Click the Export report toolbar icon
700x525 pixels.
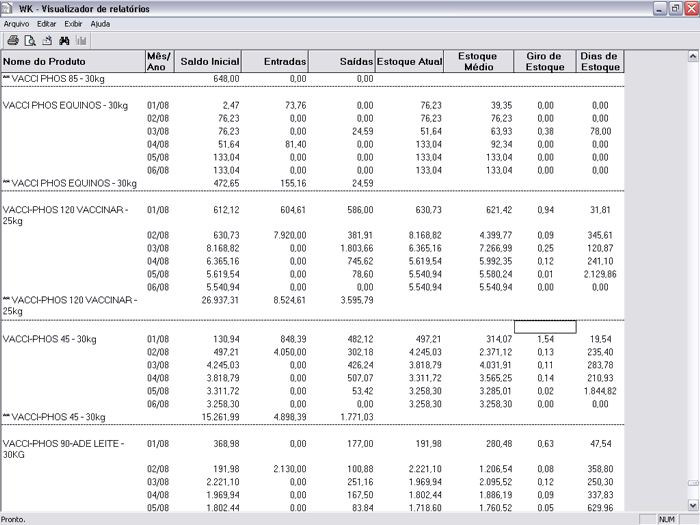[x=46, y=41]
